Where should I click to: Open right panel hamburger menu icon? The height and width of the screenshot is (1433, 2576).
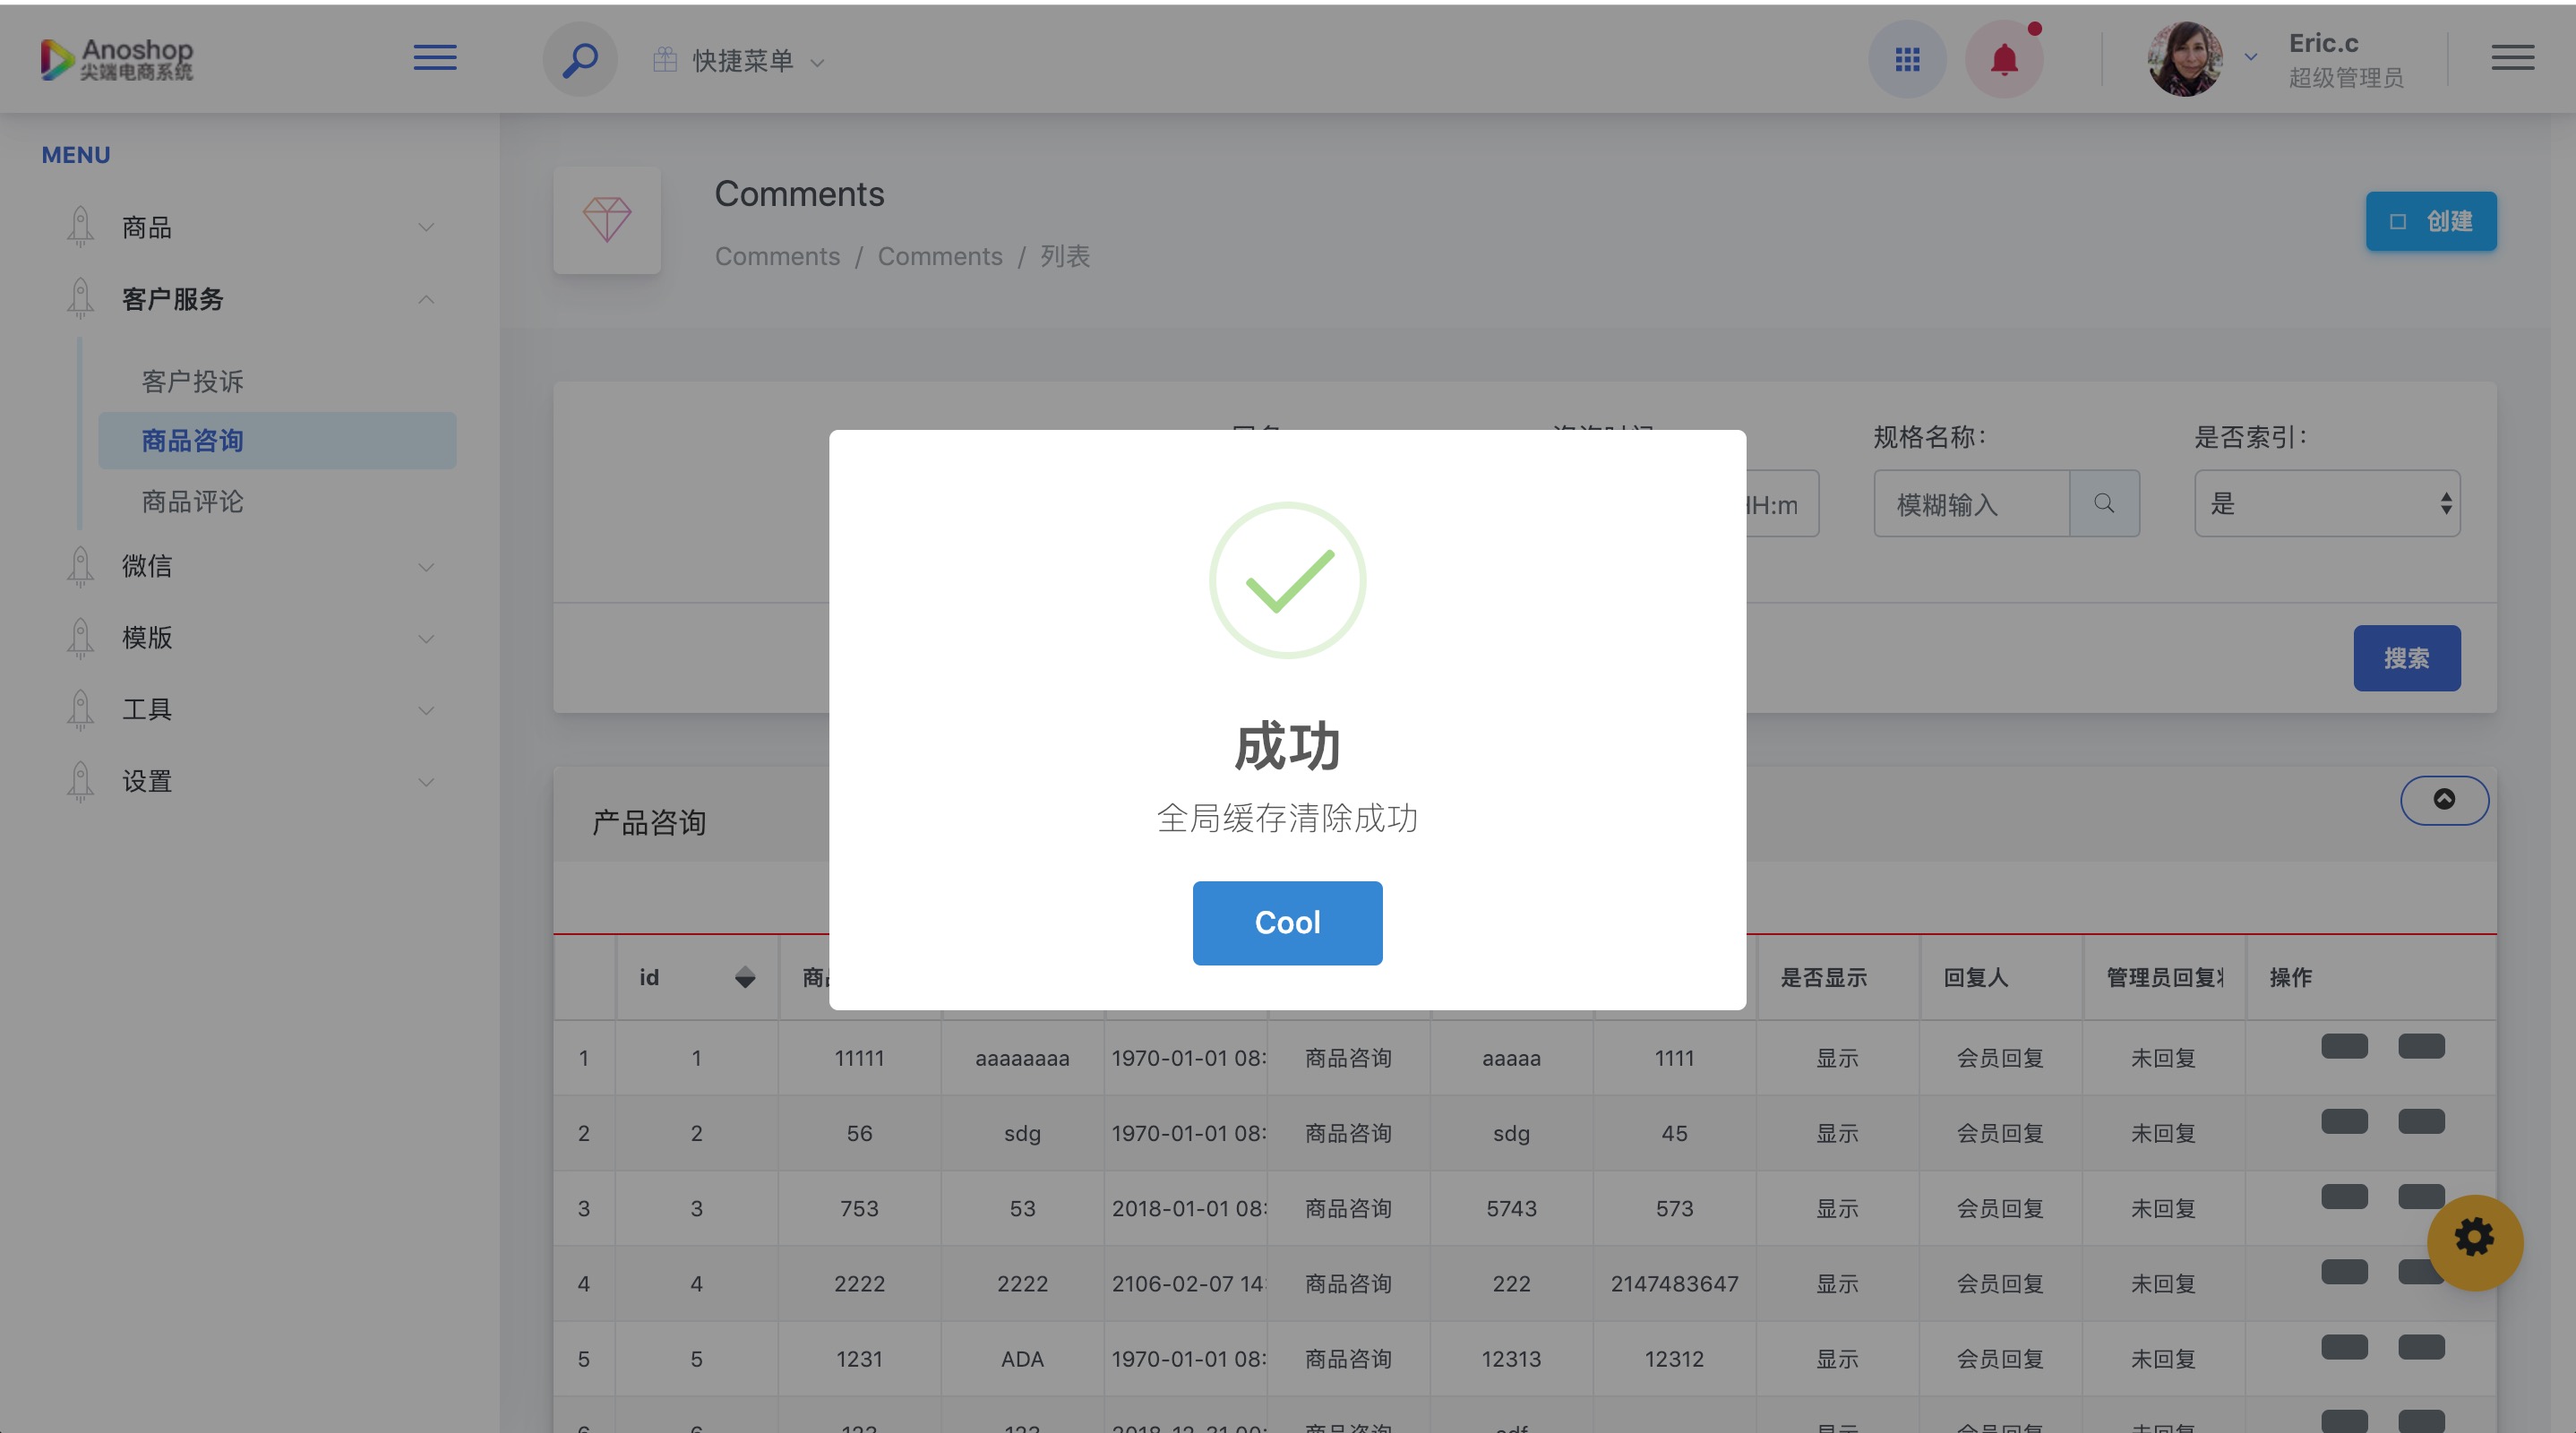coord(2512,58)
